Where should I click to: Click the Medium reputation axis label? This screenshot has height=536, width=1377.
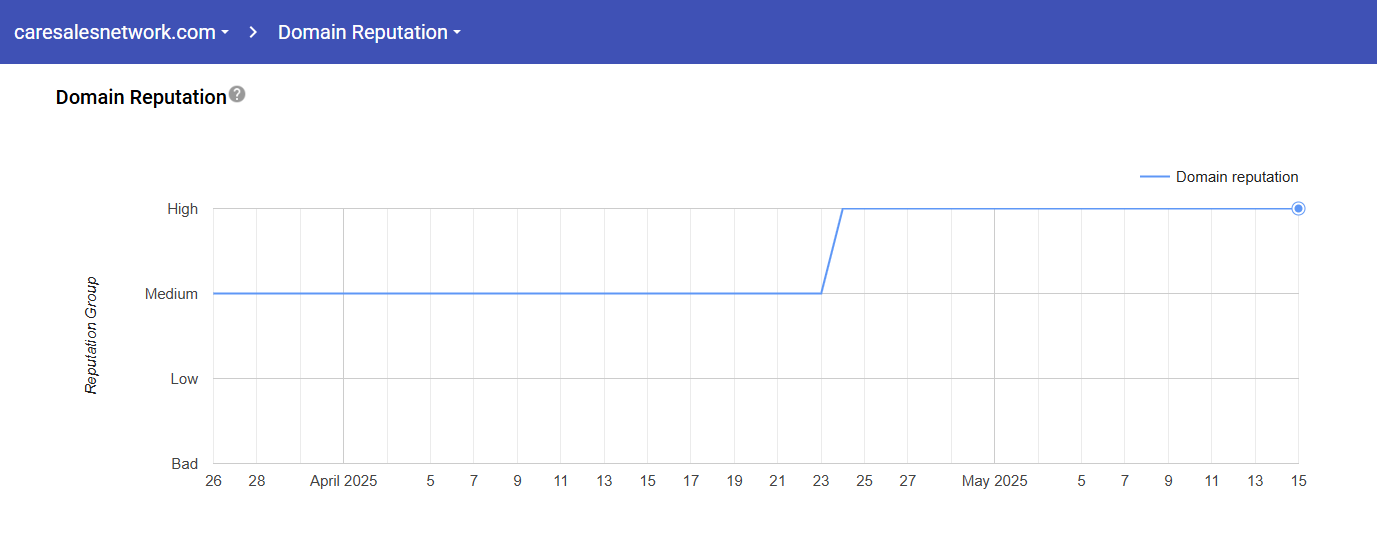171,294
